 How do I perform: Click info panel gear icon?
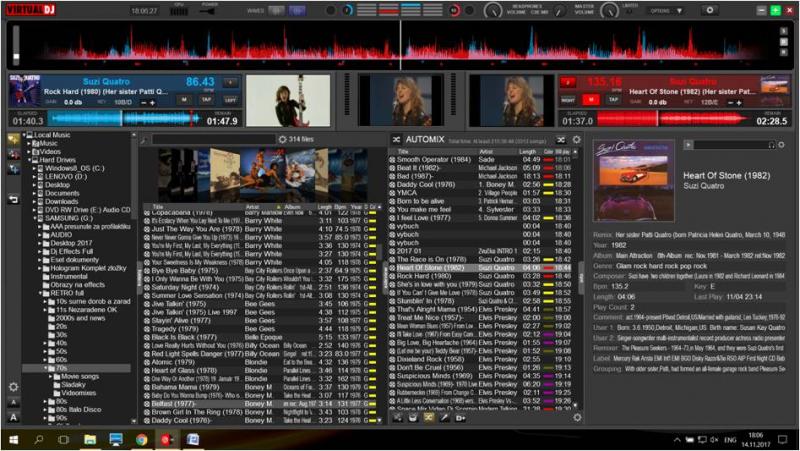click(781, 145)
